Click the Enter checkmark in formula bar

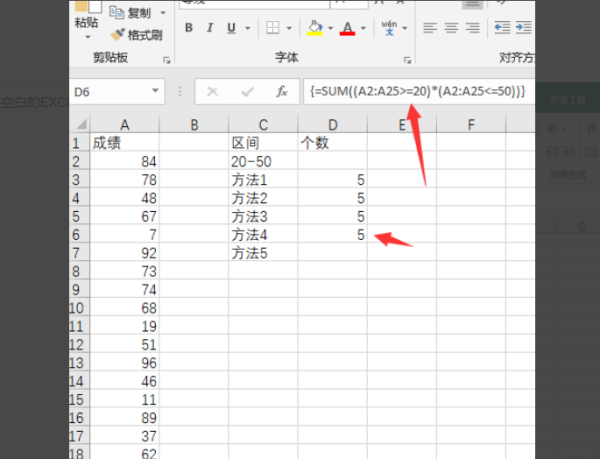(247, 90)
